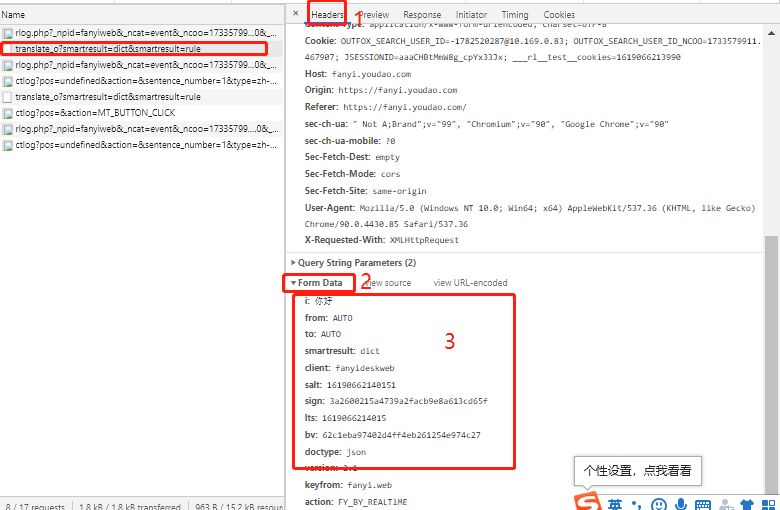
Task: Click the sec-ch-ua-mobile value ?0
Action: [x=390, y=141]
